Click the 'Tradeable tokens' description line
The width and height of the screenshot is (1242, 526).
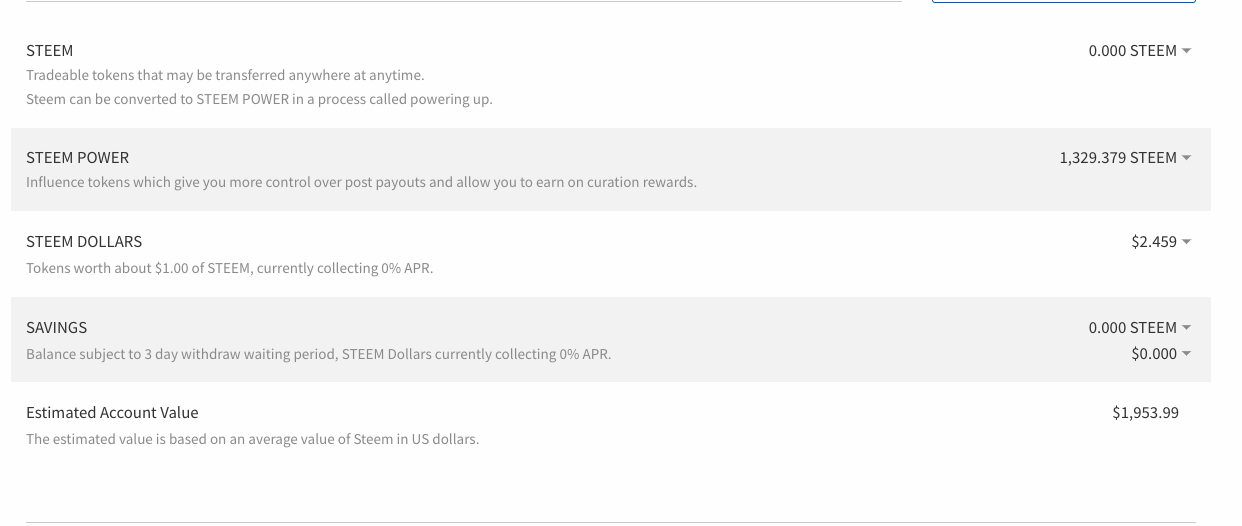pos(225,76)
